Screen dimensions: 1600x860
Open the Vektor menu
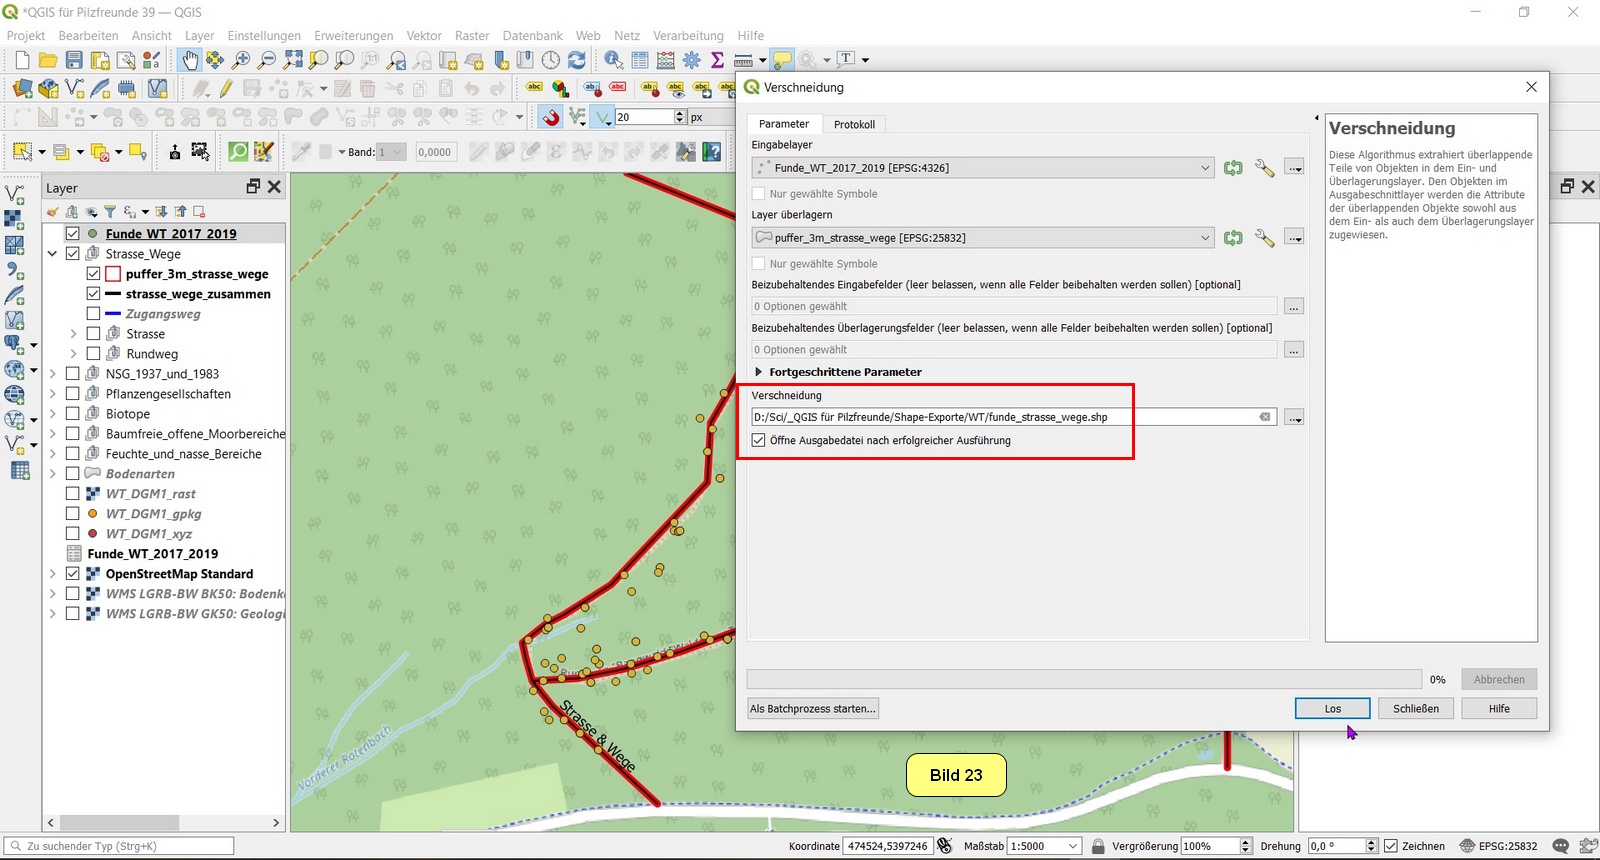423,35
